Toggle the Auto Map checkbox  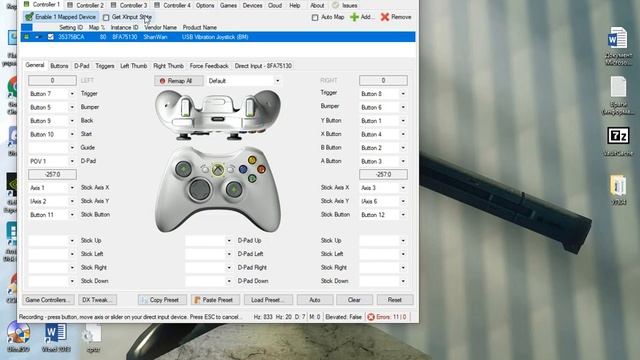(x=315, y=17)
